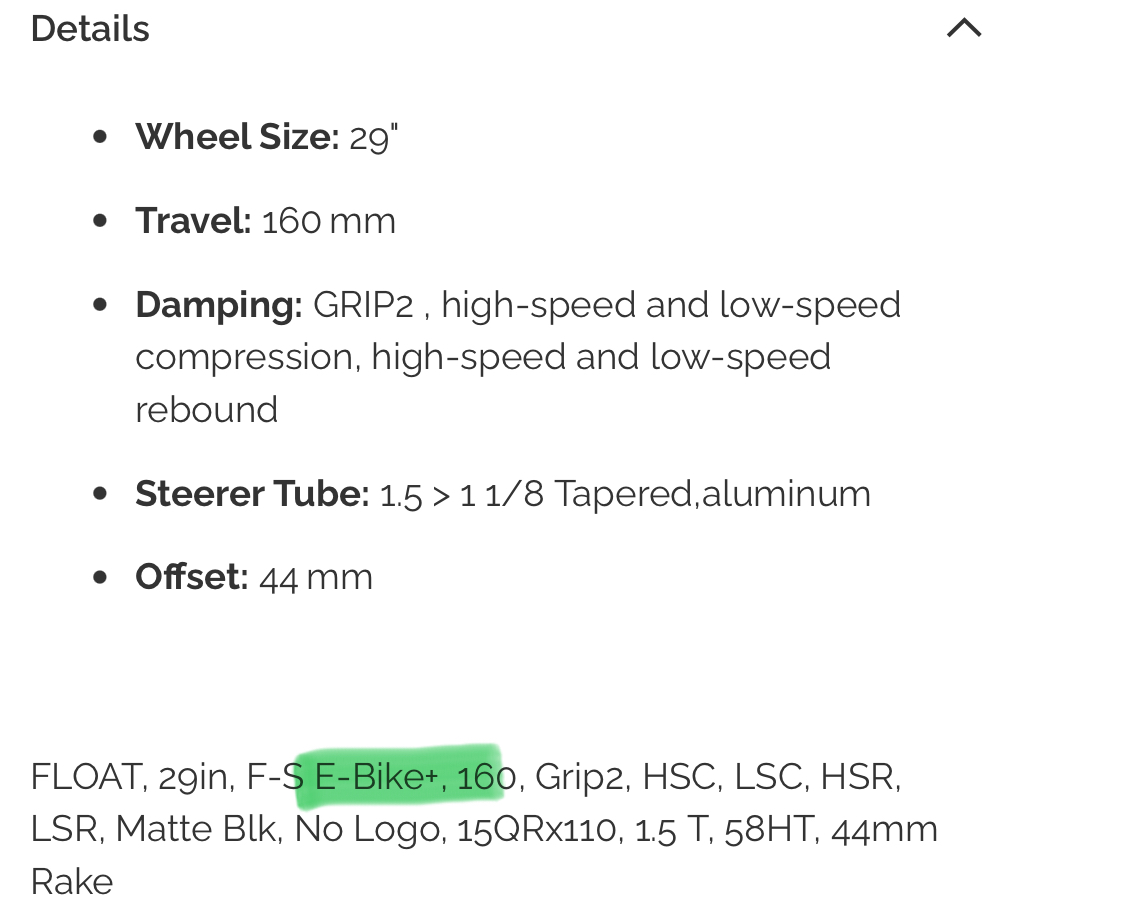The width and height of the screenshot is (1130, 907).
Task: Click the Damping label
Action: pos(219,305)
